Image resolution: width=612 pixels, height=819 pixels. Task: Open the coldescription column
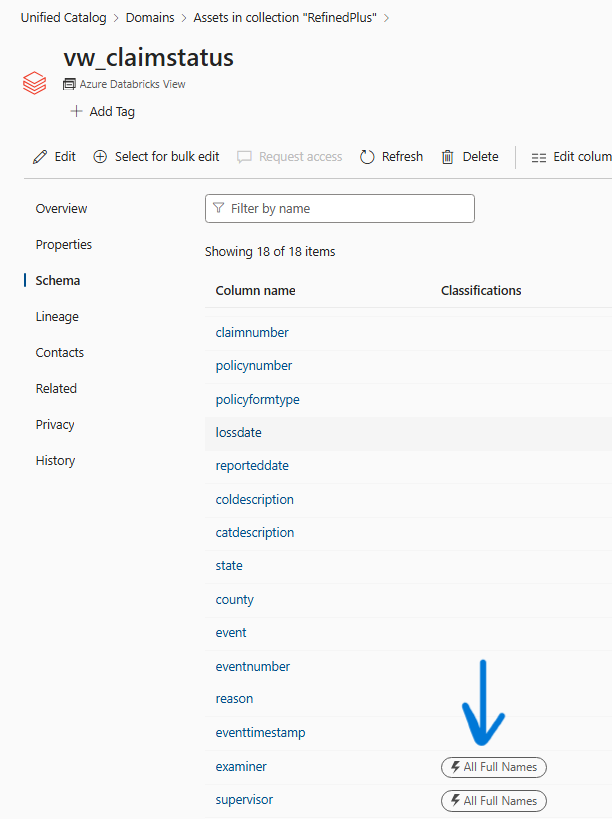click(254, 499)
